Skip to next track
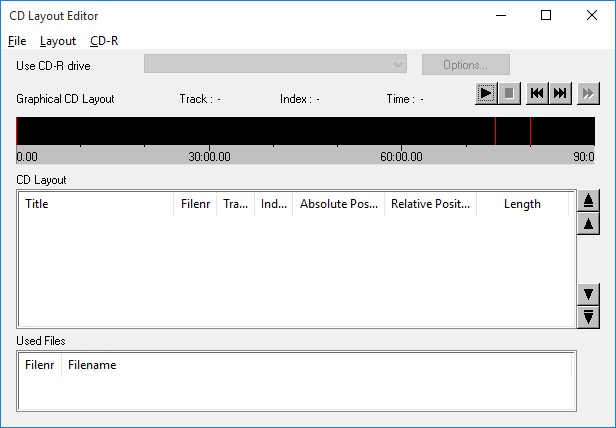Screen dimensions: 616x428 click(560, 94)
